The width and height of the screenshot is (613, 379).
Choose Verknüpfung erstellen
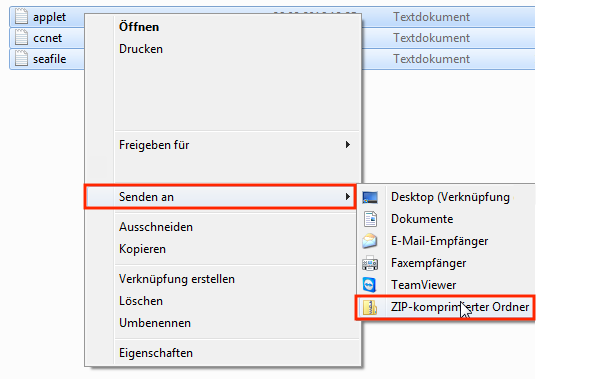tap(177, 279)
